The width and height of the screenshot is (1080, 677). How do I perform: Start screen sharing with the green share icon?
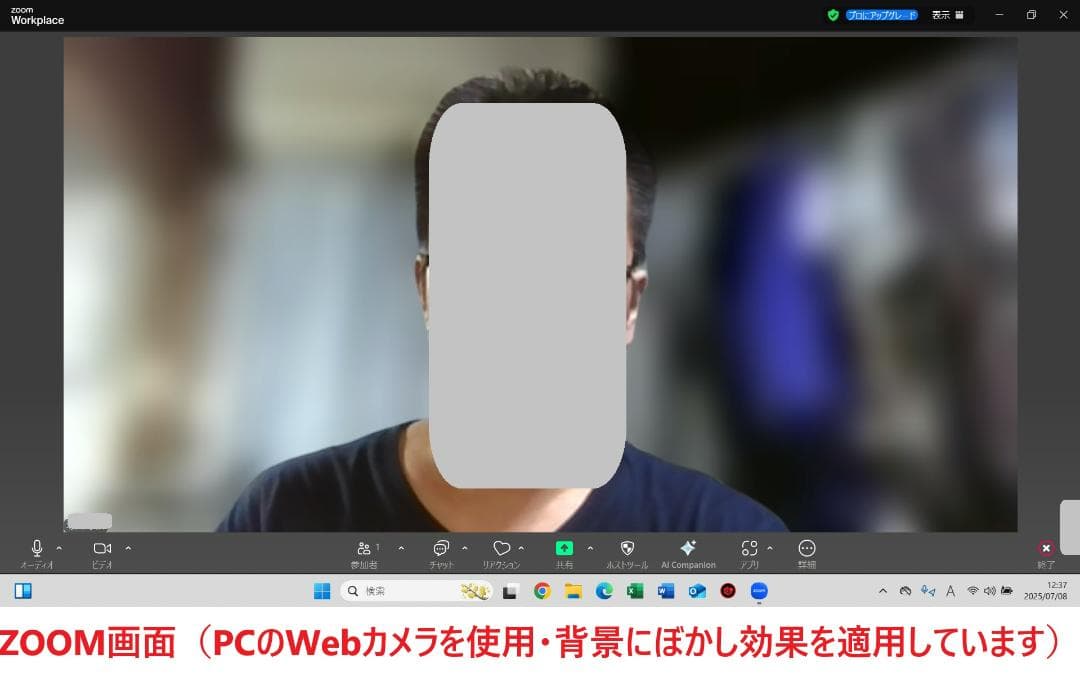[x=565, y=548]
